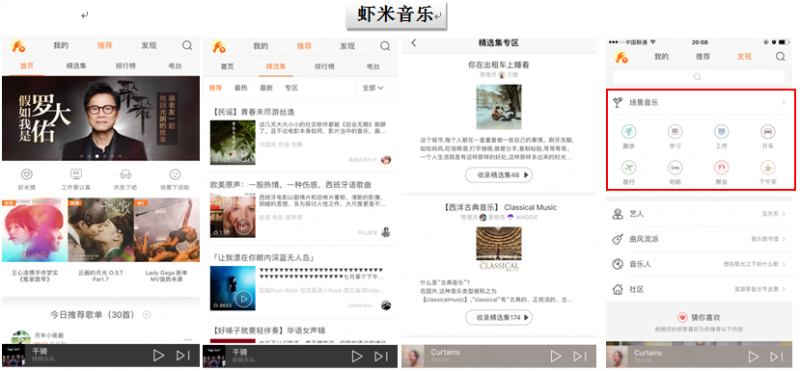Viewport: 800px width, 371px height.
Task: Open the CLASSICAL album cover
Action: pyautogui.click(x=498, y=249)
